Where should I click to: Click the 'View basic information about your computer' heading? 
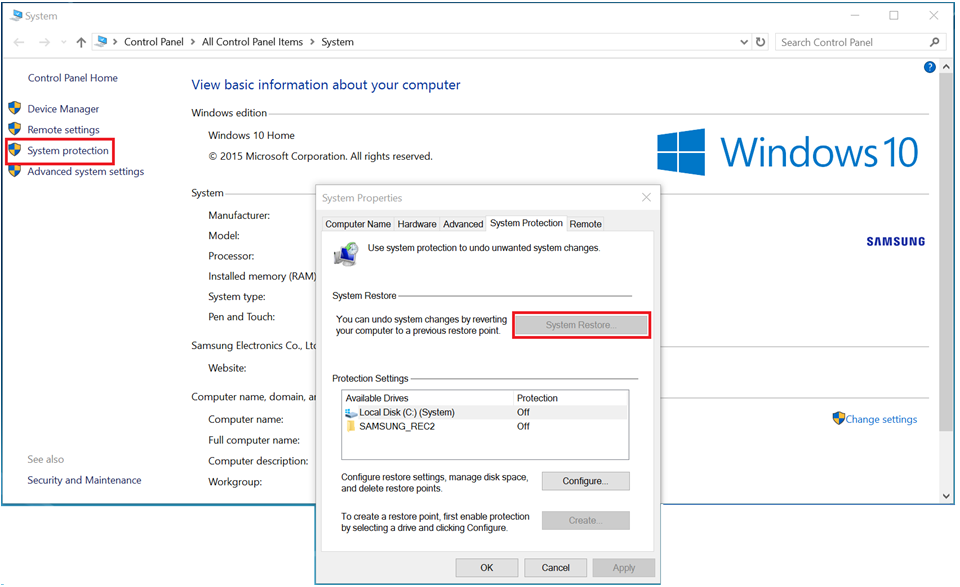326,85
